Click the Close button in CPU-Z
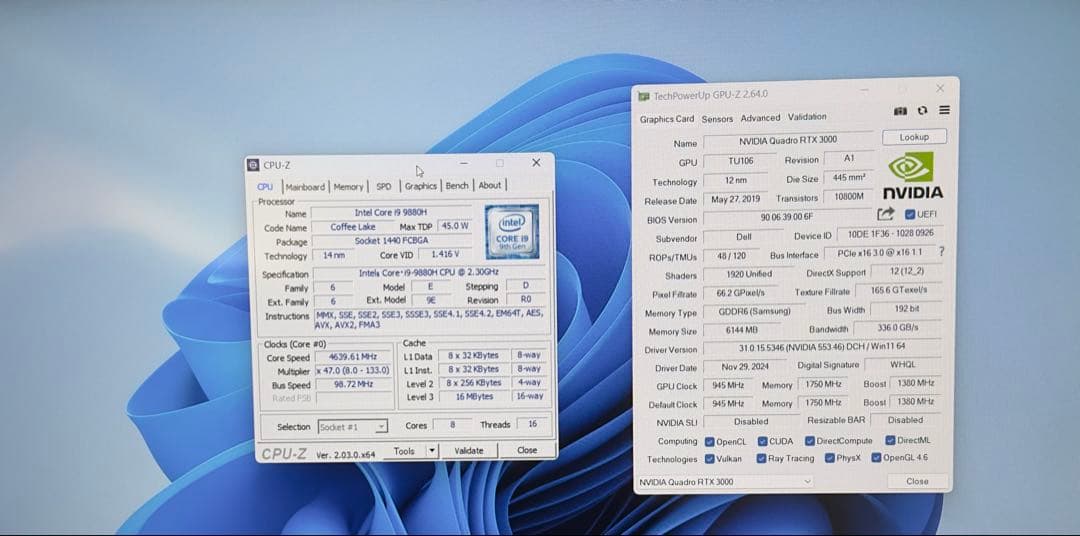The image size is (1080, 536). [527, 450]
